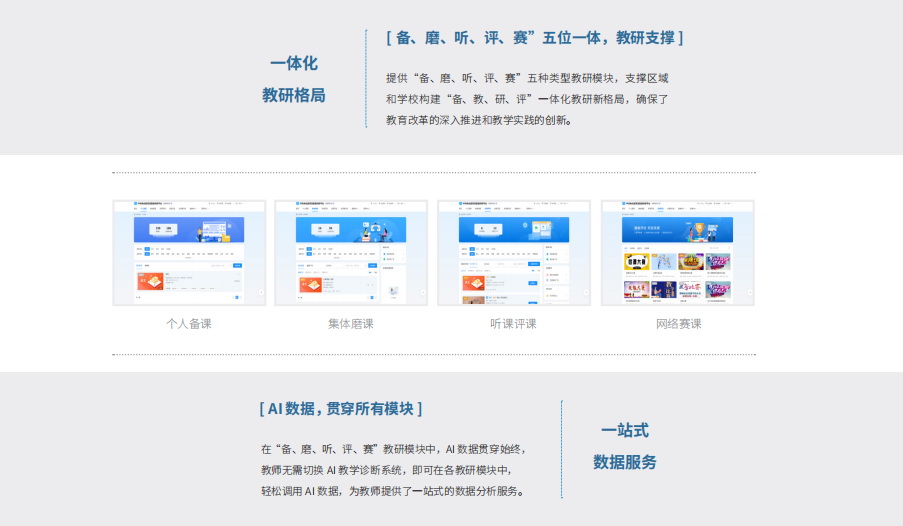This screenshot has height=526, width=903.
Task: Open the 个人备课 screenshot thumbnail
Action: tap(189, 252)
